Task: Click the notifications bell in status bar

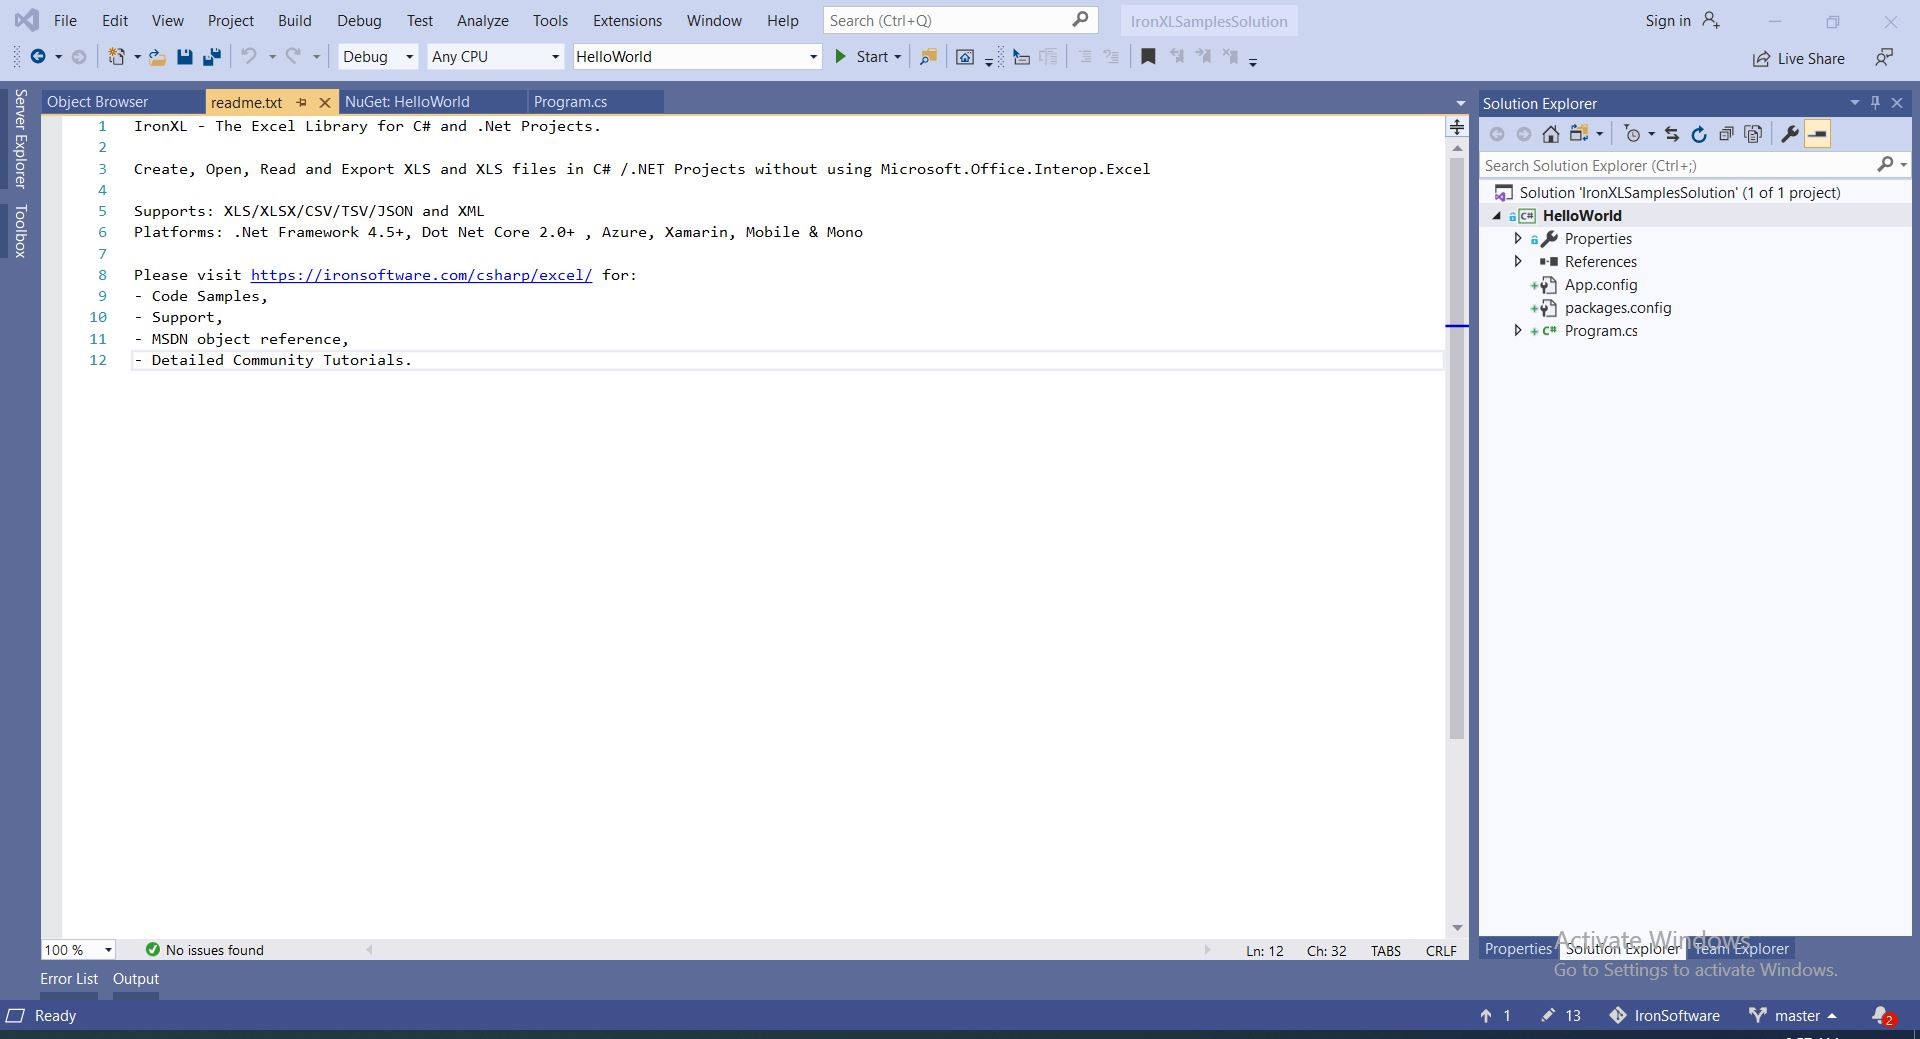Action: (1882, 1016)
